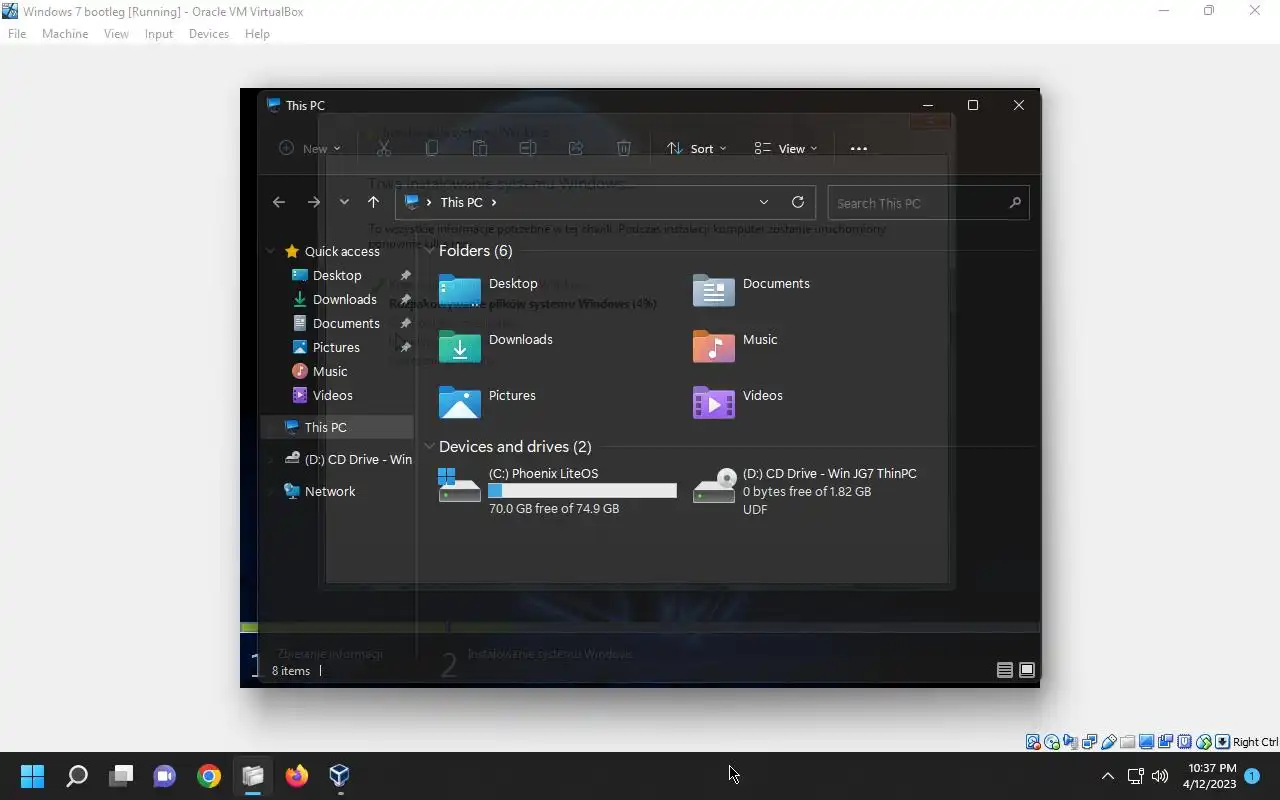Click the Delete trash icon in toolbar
The height and width of the screenshot is (800, 1280).
pos(624,148)
